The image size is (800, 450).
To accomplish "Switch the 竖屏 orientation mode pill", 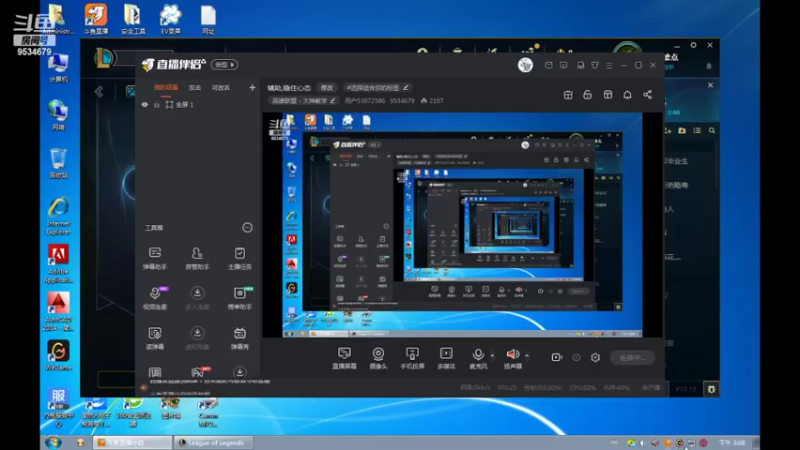I will coord(224,65).
